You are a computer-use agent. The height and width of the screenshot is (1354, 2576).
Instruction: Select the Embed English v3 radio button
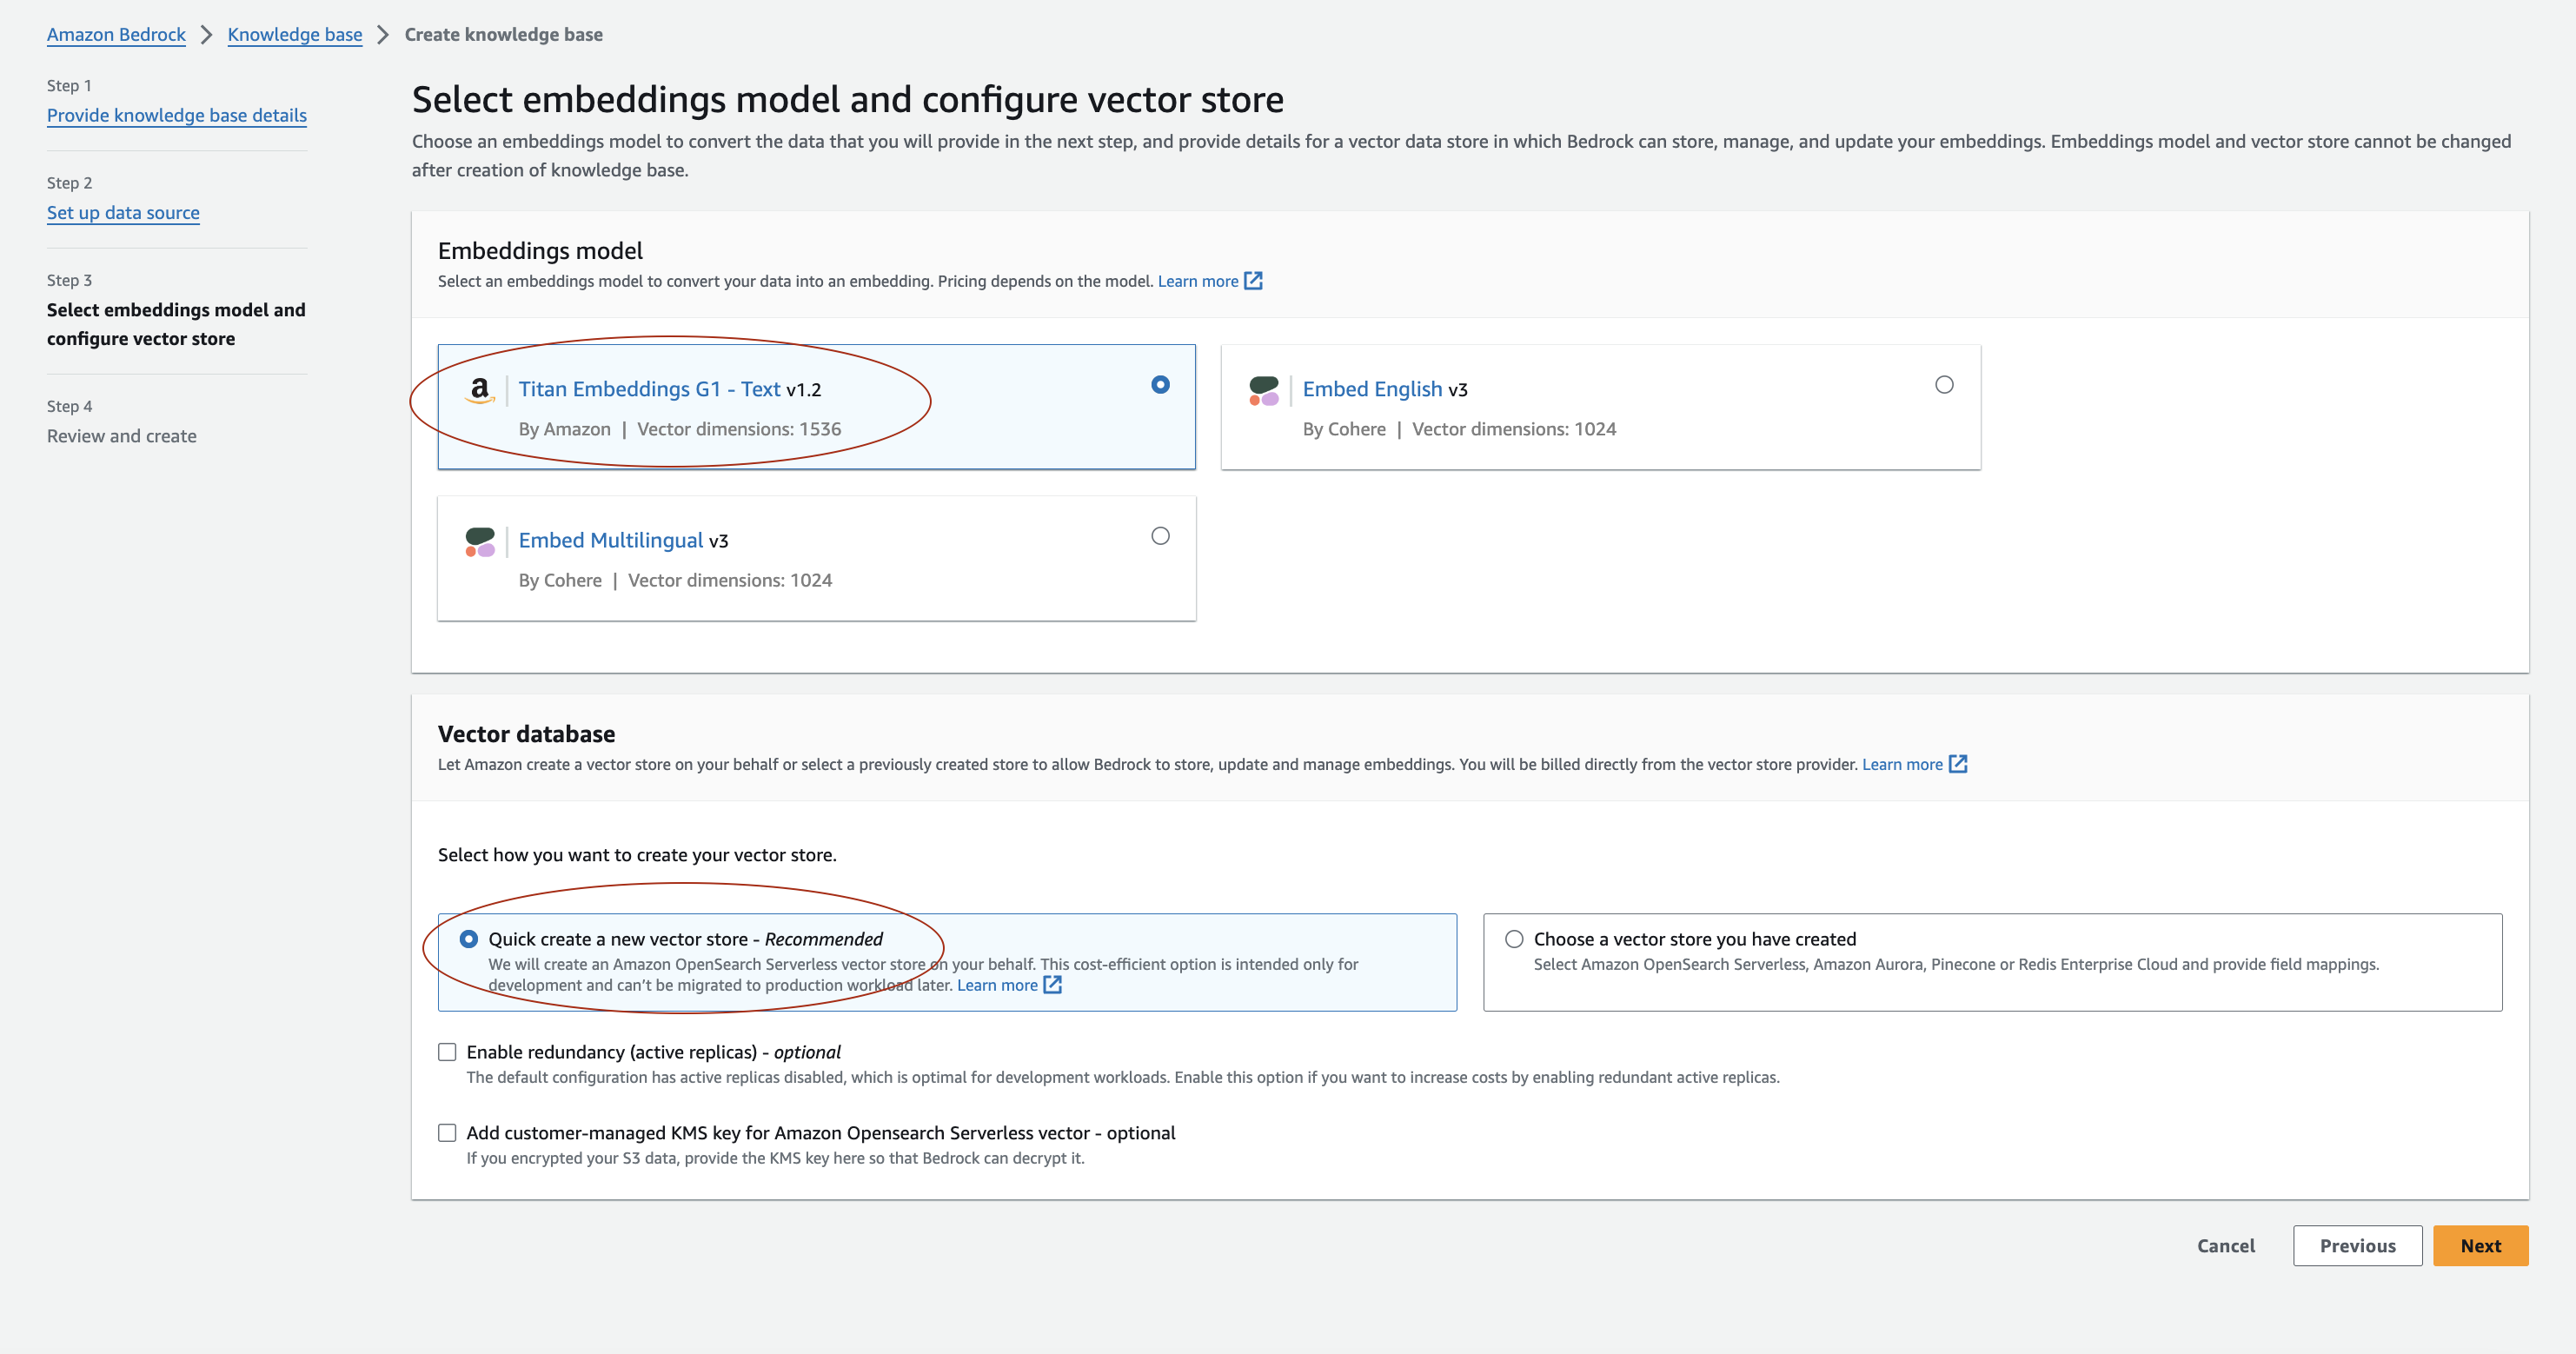click(x=1943, y=384)
